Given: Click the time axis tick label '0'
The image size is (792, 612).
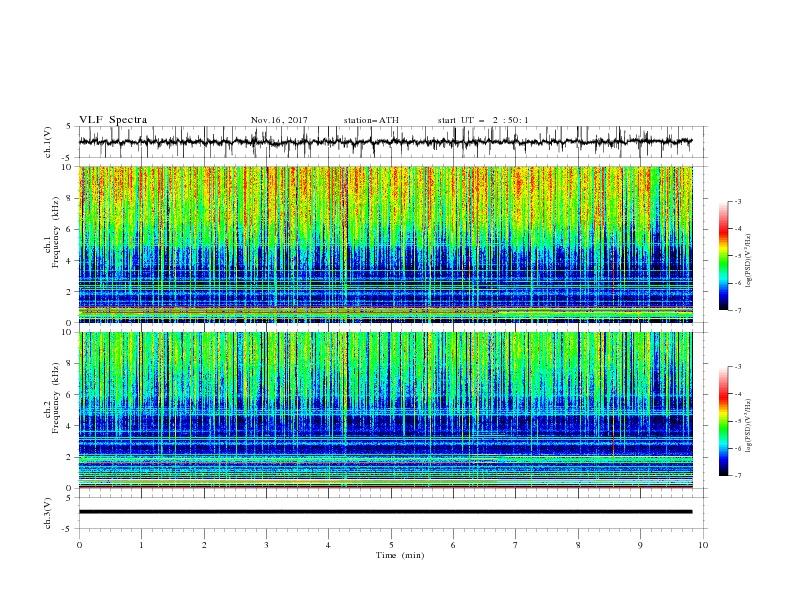Looking at the screenshot, I should (x=79, y=545).
